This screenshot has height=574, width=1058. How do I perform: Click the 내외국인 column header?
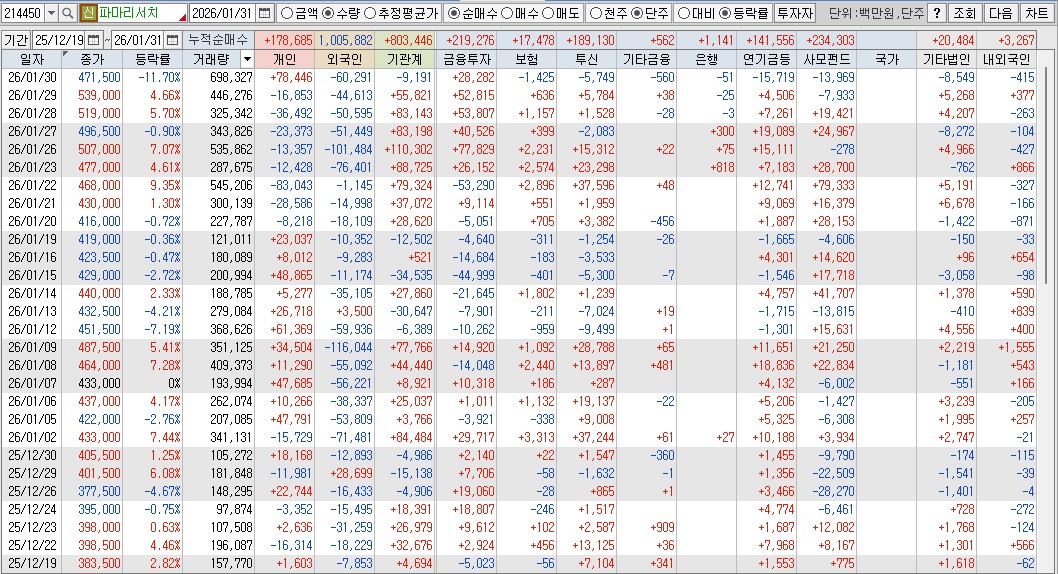pos(1007,59)
